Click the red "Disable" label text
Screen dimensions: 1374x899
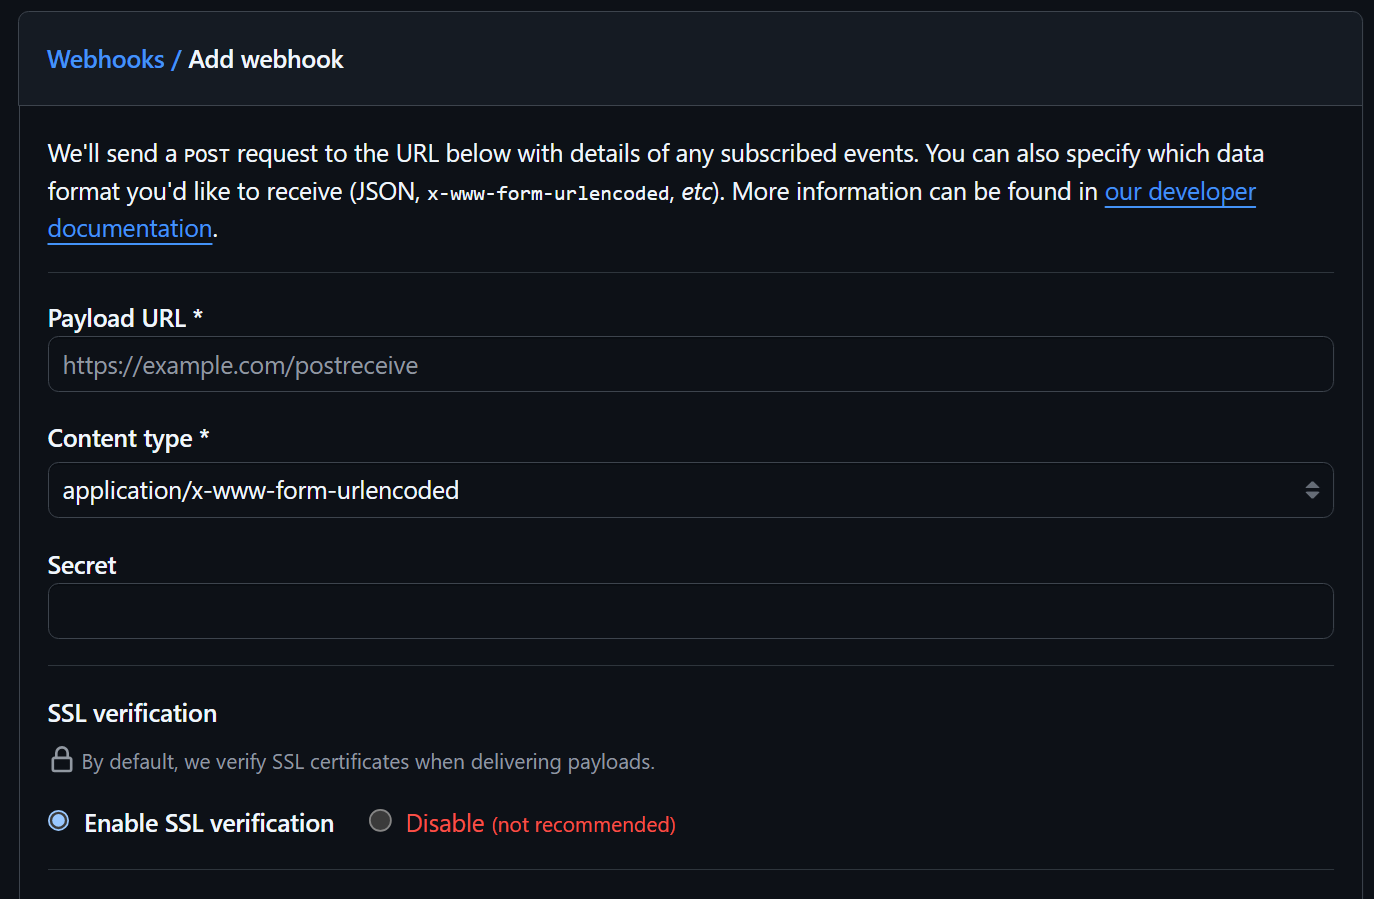click(x=445, y=823)
